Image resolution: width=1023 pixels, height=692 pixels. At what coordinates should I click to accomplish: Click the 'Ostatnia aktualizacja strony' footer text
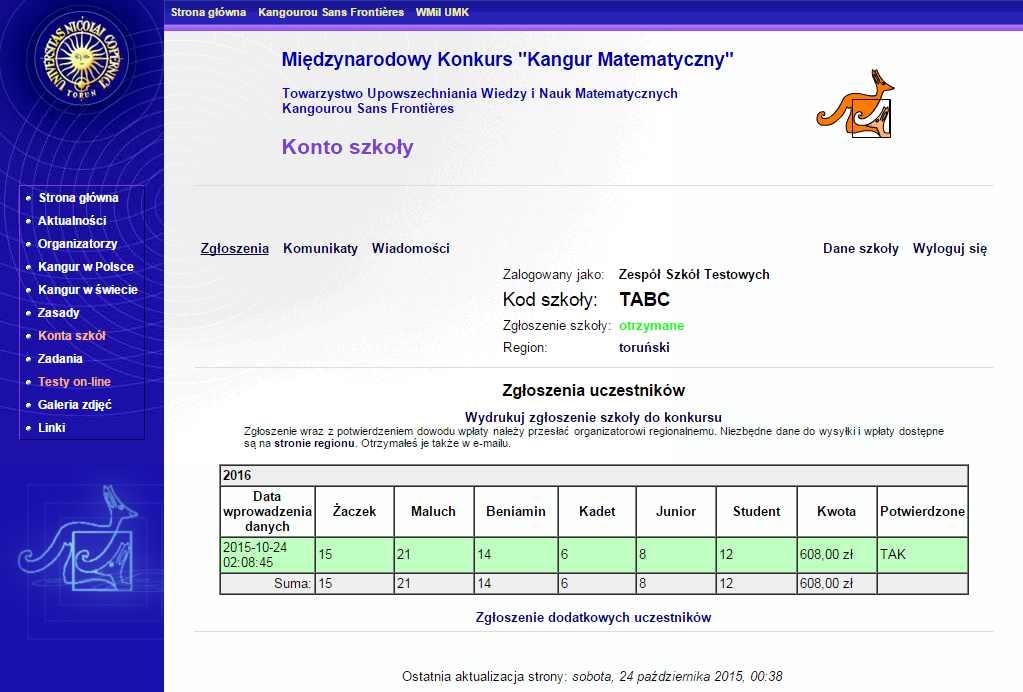click(x=592, y=677)
